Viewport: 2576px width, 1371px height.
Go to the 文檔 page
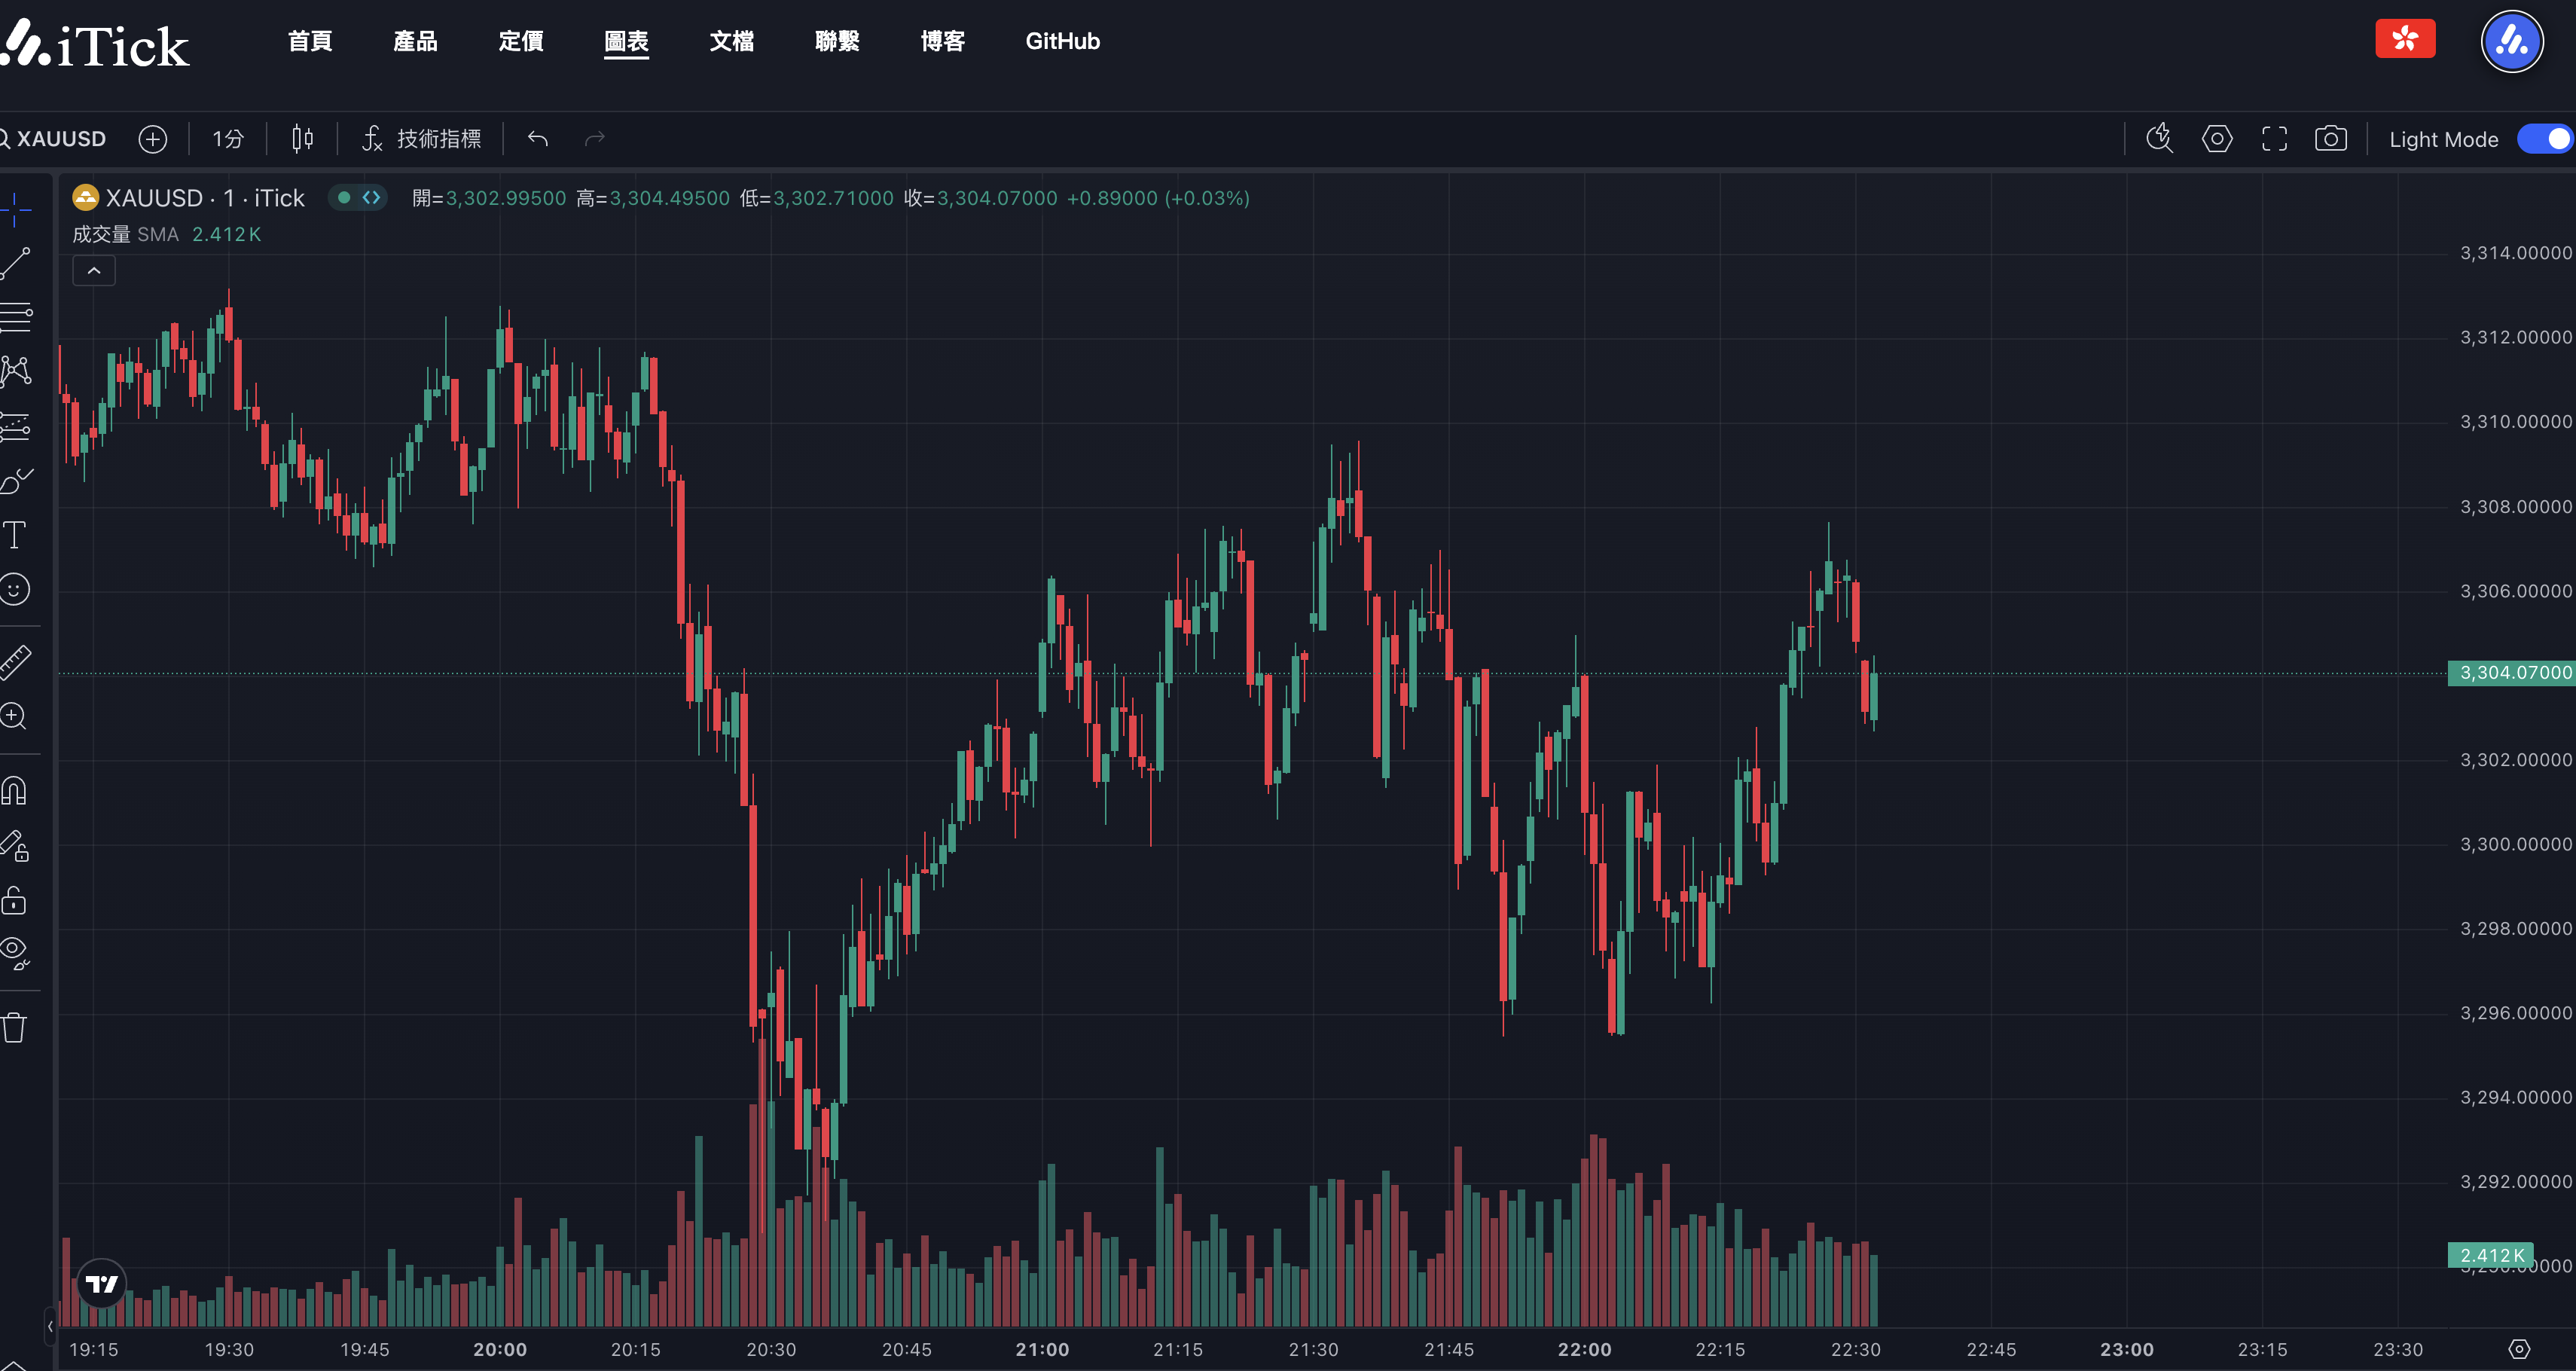coord(731,41)
